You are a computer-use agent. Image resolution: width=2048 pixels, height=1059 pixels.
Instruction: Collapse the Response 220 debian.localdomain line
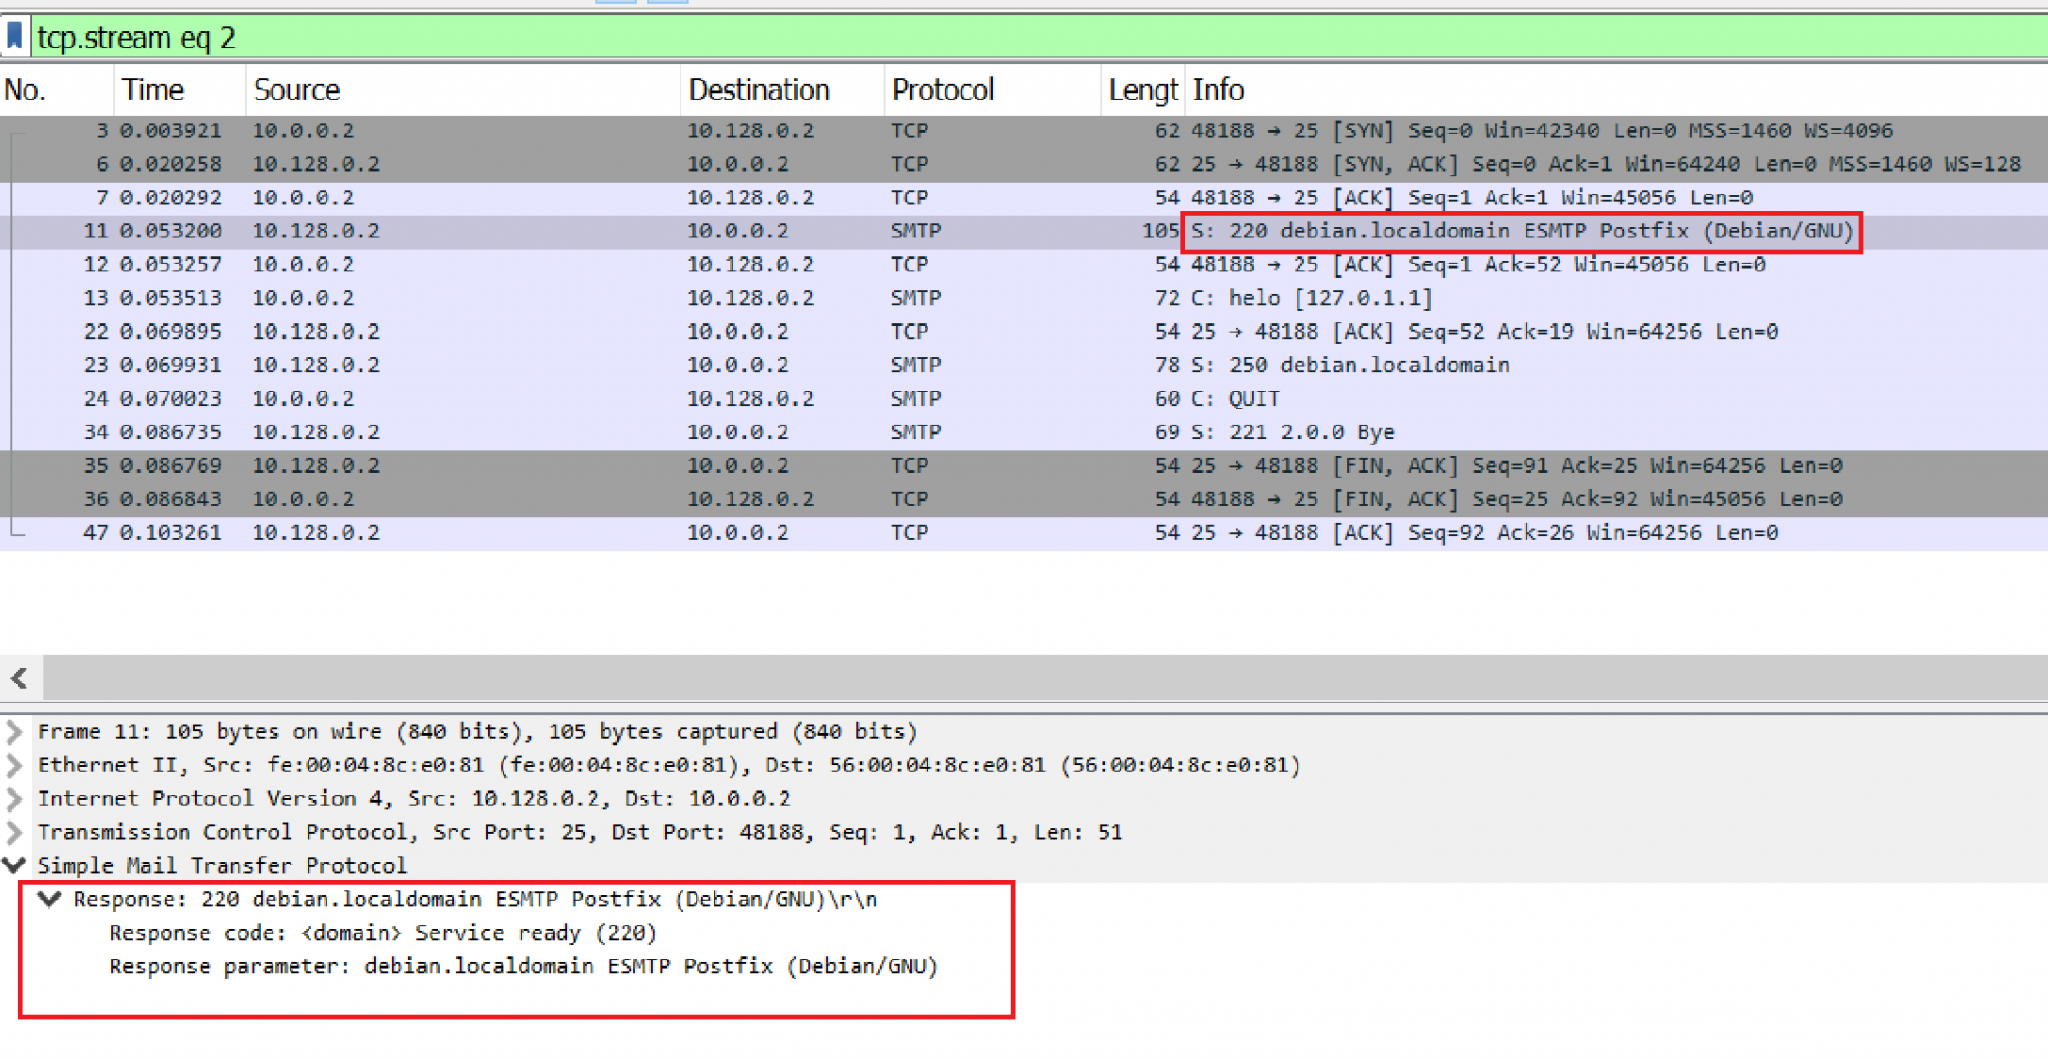[50, 898]
